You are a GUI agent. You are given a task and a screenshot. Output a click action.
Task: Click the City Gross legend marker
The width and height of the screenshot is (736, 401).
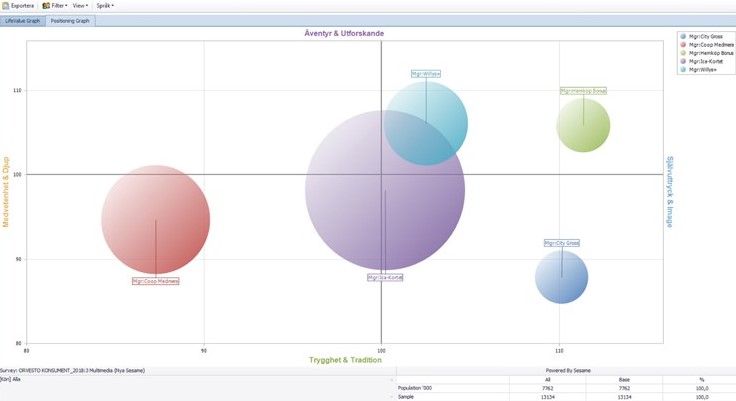(684, 37)
